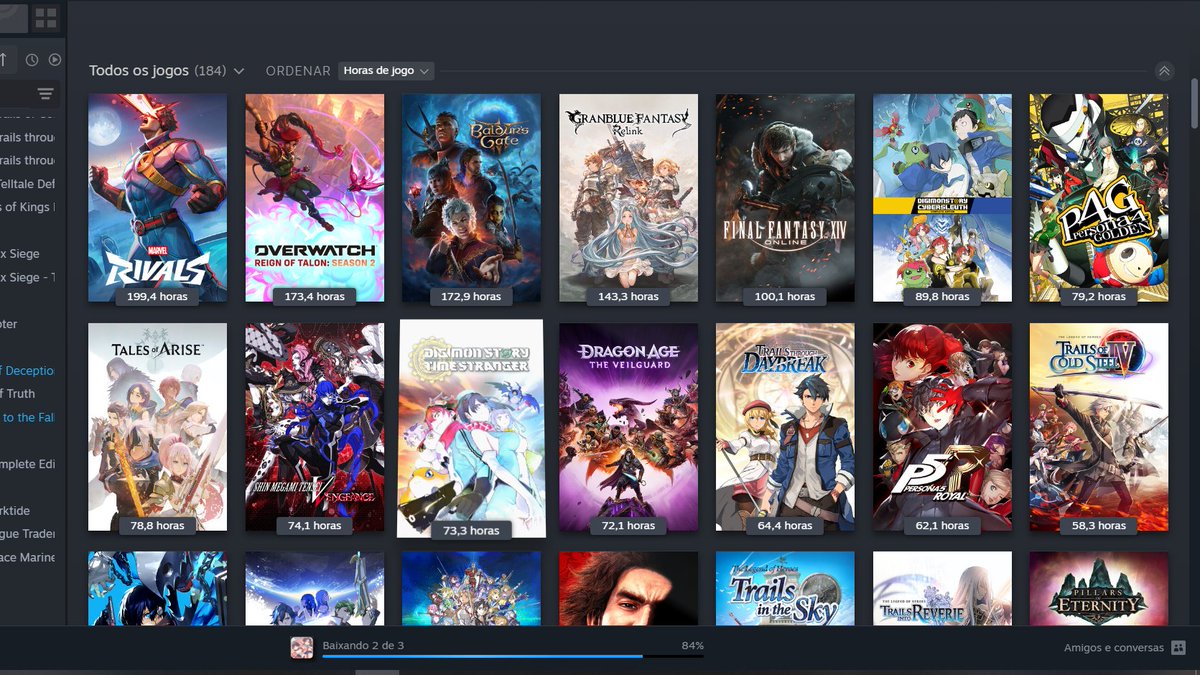This screenshot has width=1200, height=675.
Task: Open Overwatch Reign of Talon cover
Action: 315,198
